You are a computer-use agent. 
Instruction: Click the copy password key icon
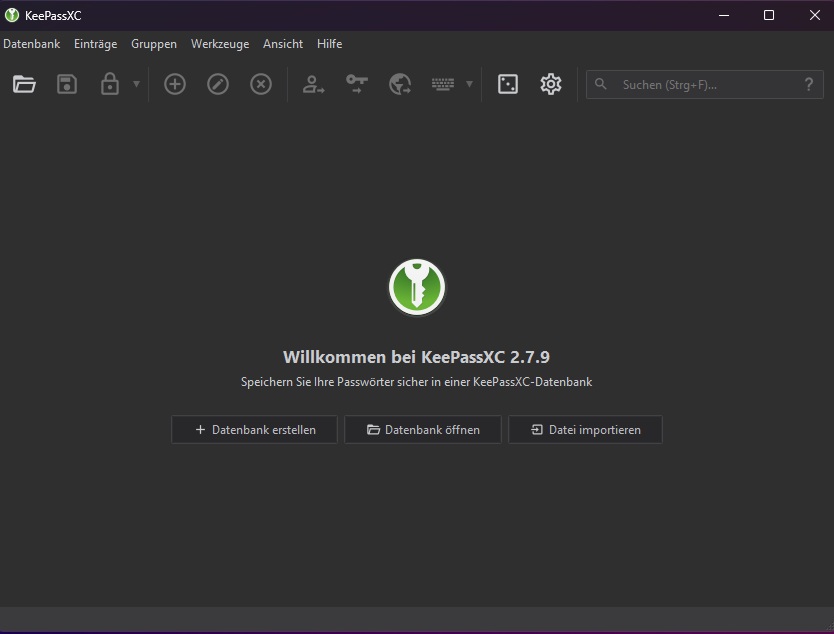[x=356, y=84]
